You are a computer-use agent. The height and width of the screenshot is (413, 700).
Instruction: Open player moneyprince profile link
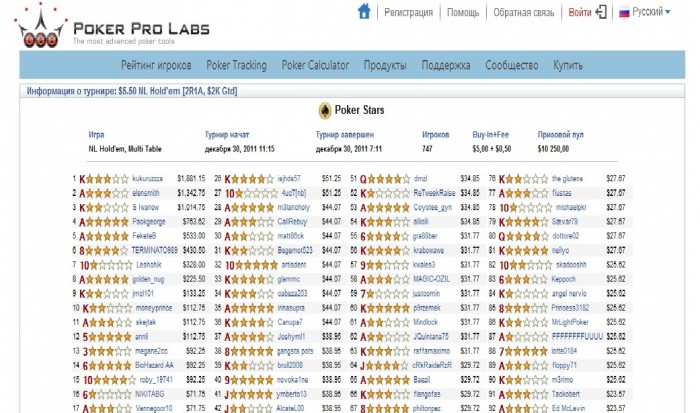(x=154, y=308)
